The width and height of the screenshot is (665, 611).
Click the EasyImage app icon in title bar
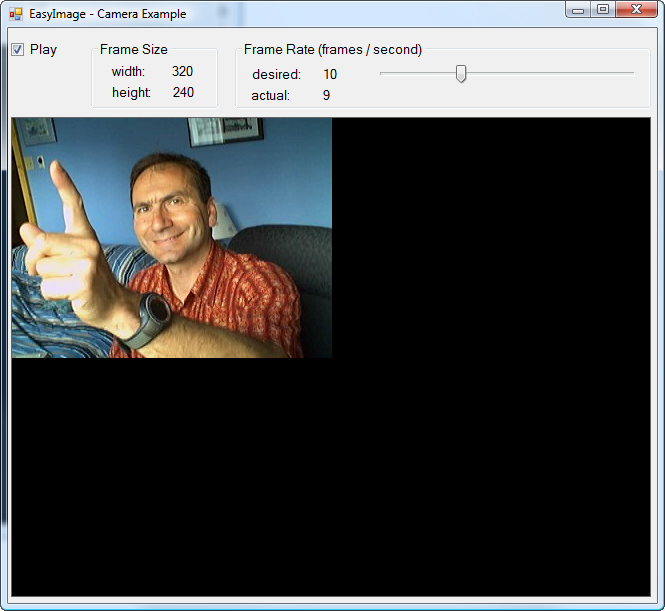[x=16, y=14]
